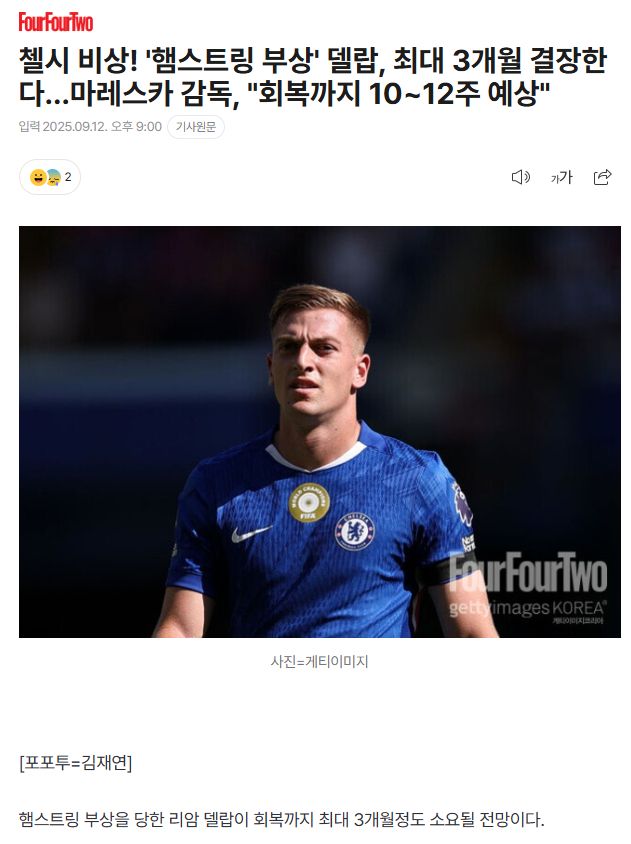Click the FourFourTwo watermark on photo

(x=528, y=572)
